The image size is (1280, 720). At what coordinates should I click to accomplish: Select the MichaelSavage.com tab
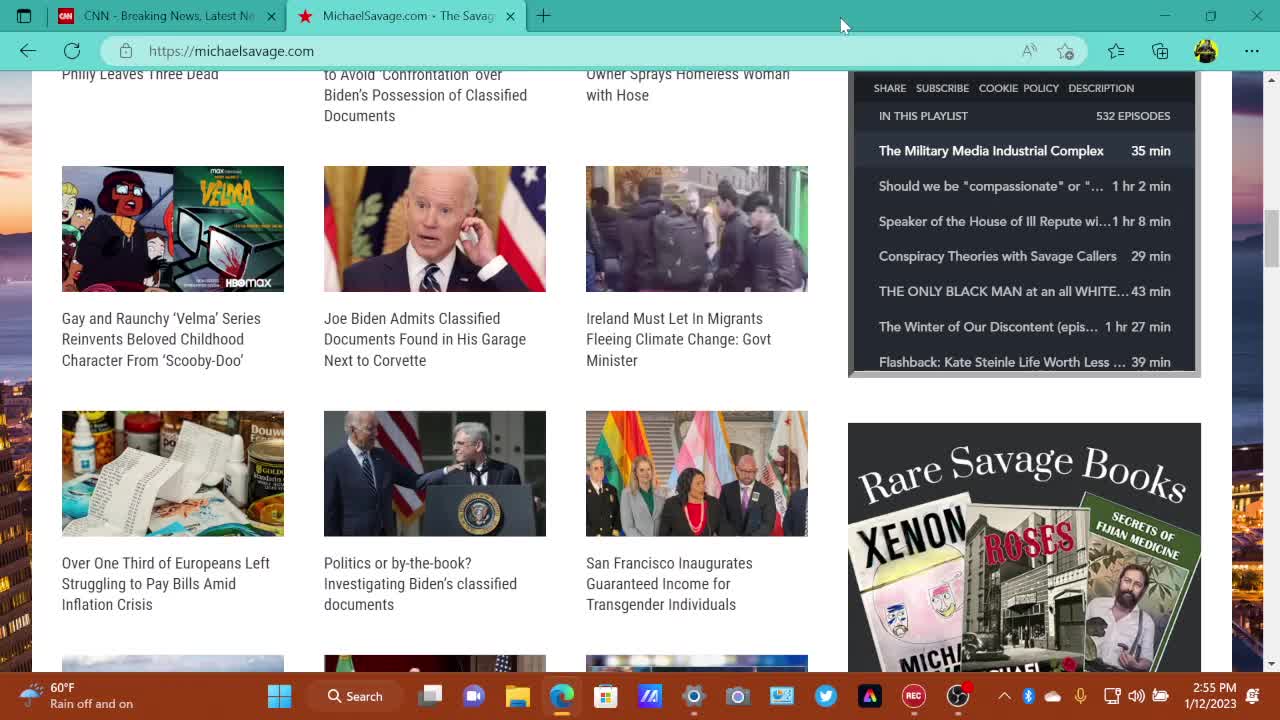click(x=406, y=16)
